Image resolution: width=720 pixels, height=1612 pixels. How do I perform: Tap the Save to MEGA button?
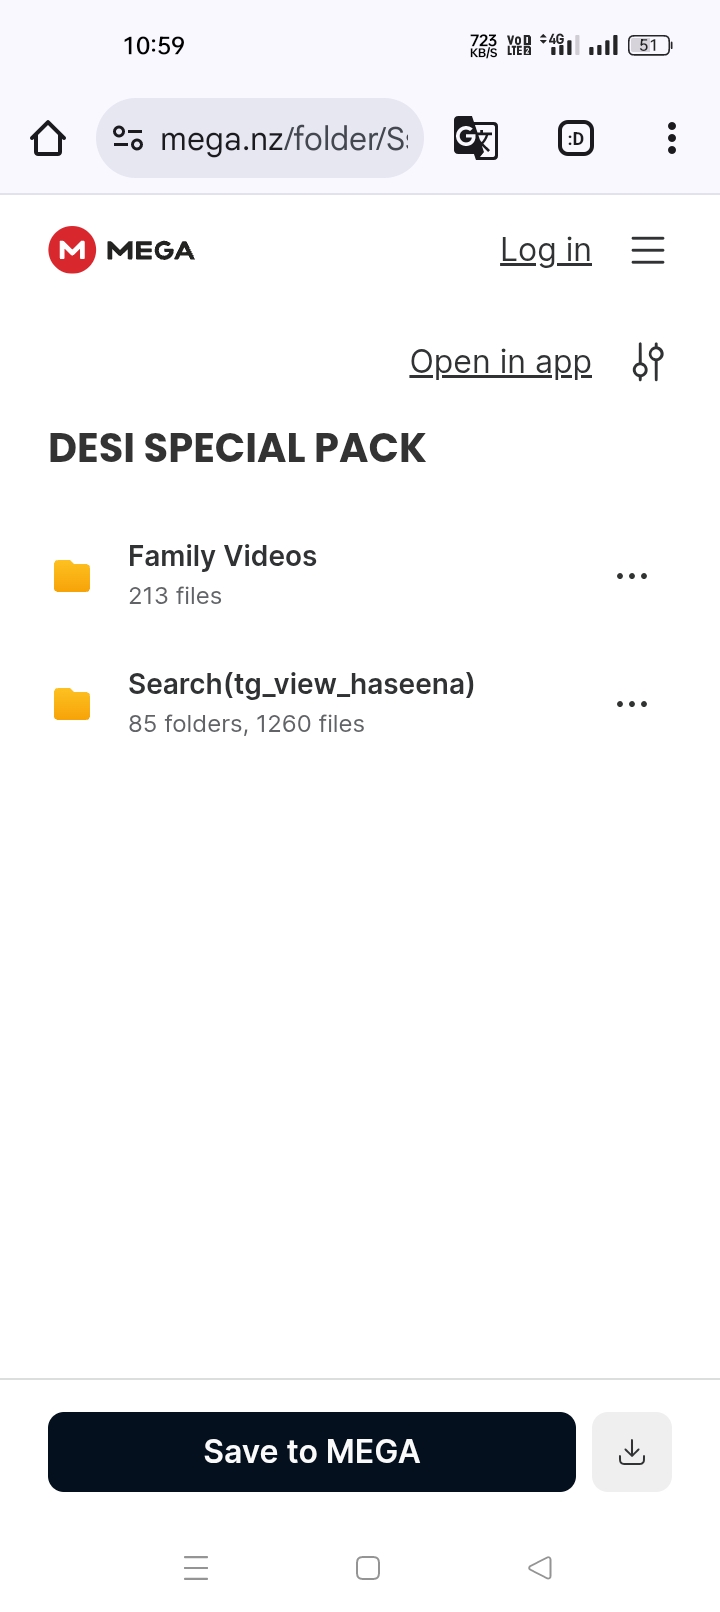(x=312, y=1452)
